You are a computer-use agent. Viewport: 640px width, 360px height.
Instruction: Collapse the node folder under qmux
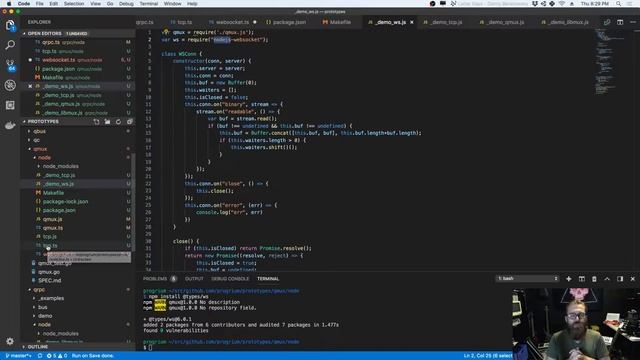[x=44, y=158]
